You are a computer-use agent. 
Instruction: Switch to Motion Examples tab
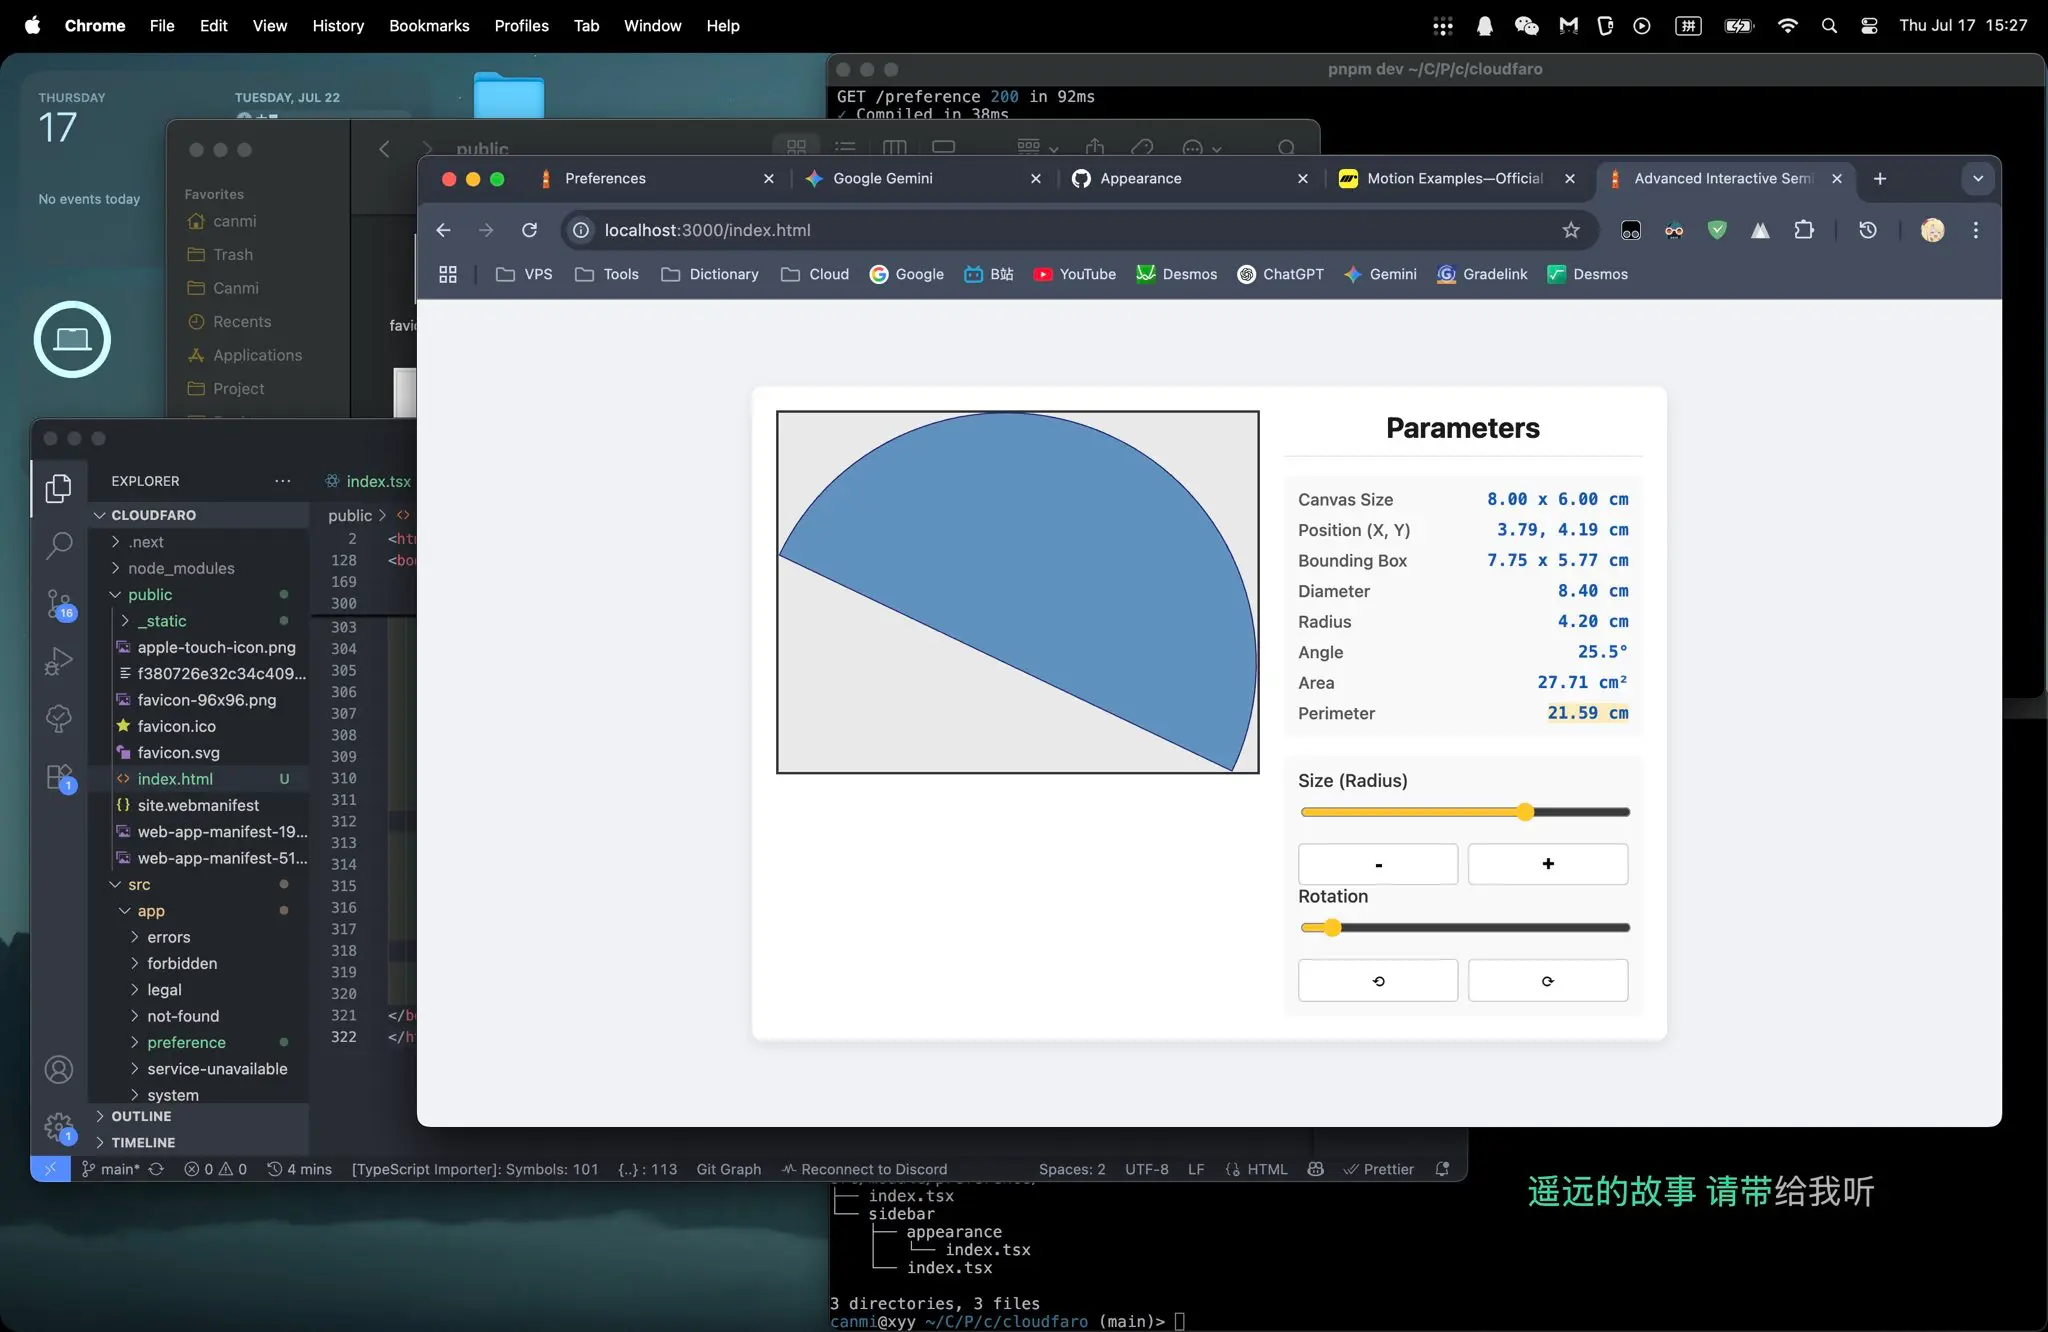1455,178
